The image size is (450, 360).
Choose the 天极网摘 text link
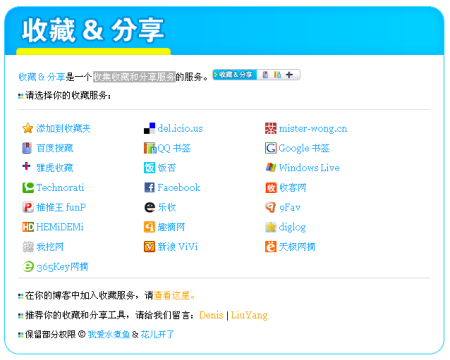pos(297,247)
